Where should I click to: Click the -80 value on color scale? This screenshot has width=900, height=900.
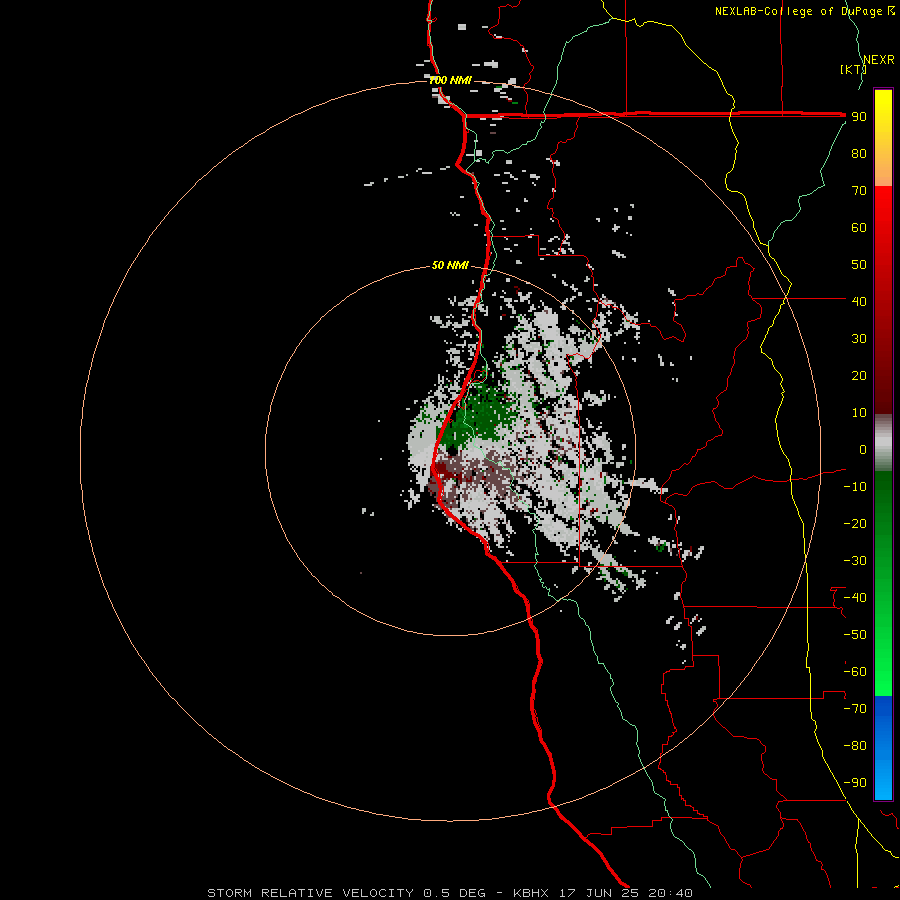855,746
